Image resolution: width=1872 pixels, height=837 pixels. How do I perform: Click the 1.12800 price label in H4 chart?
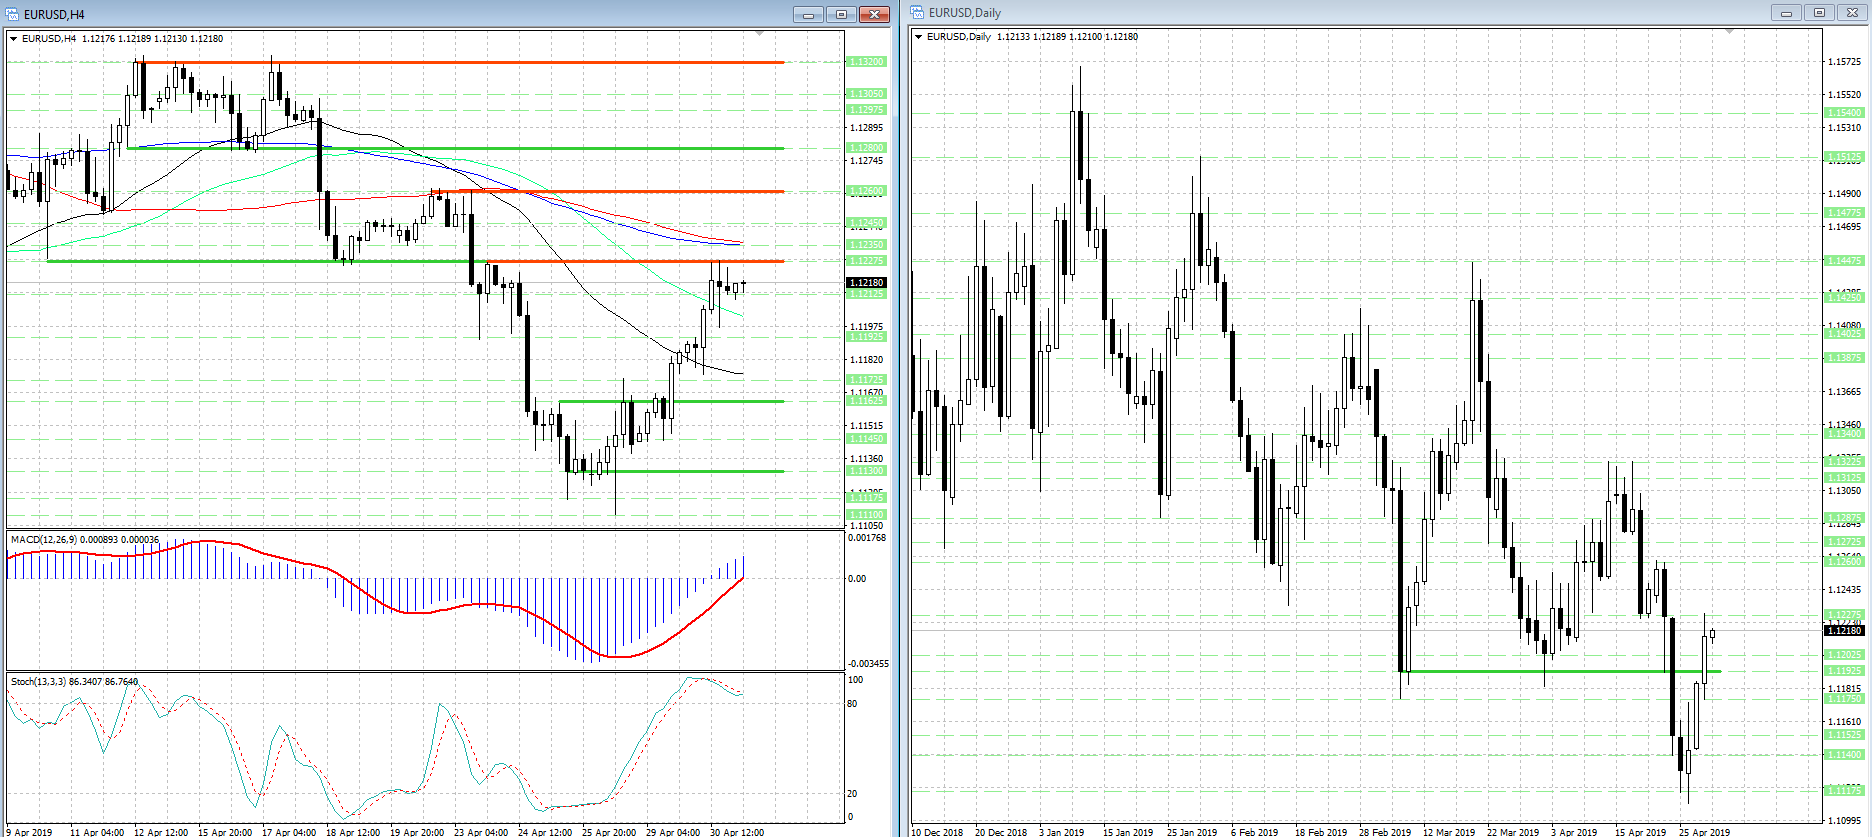[866, 148]
